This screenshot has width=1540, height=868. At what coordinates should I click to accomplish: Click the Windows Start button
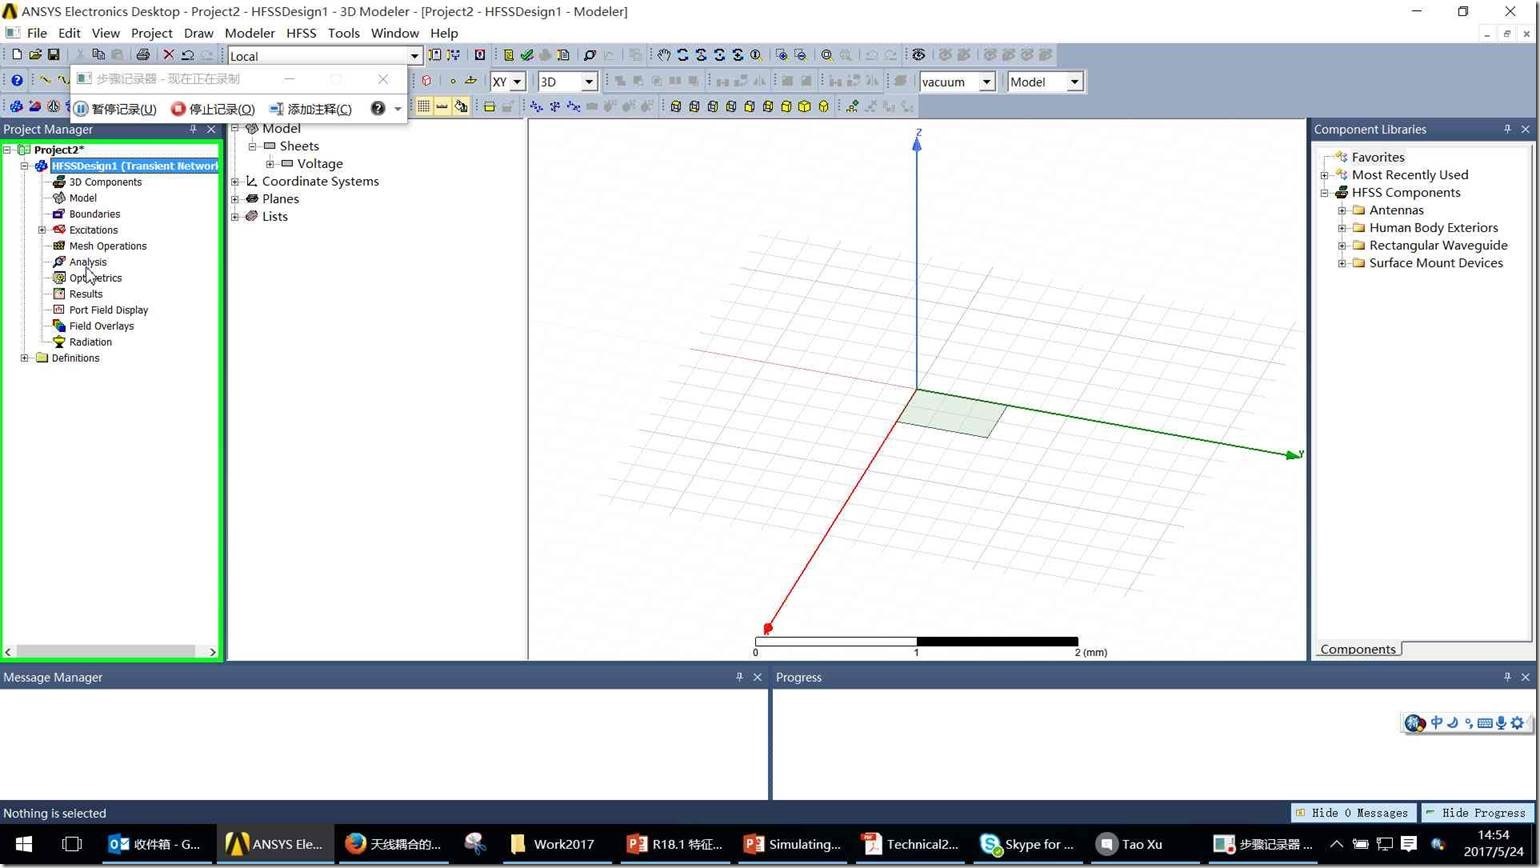(24, 844)
